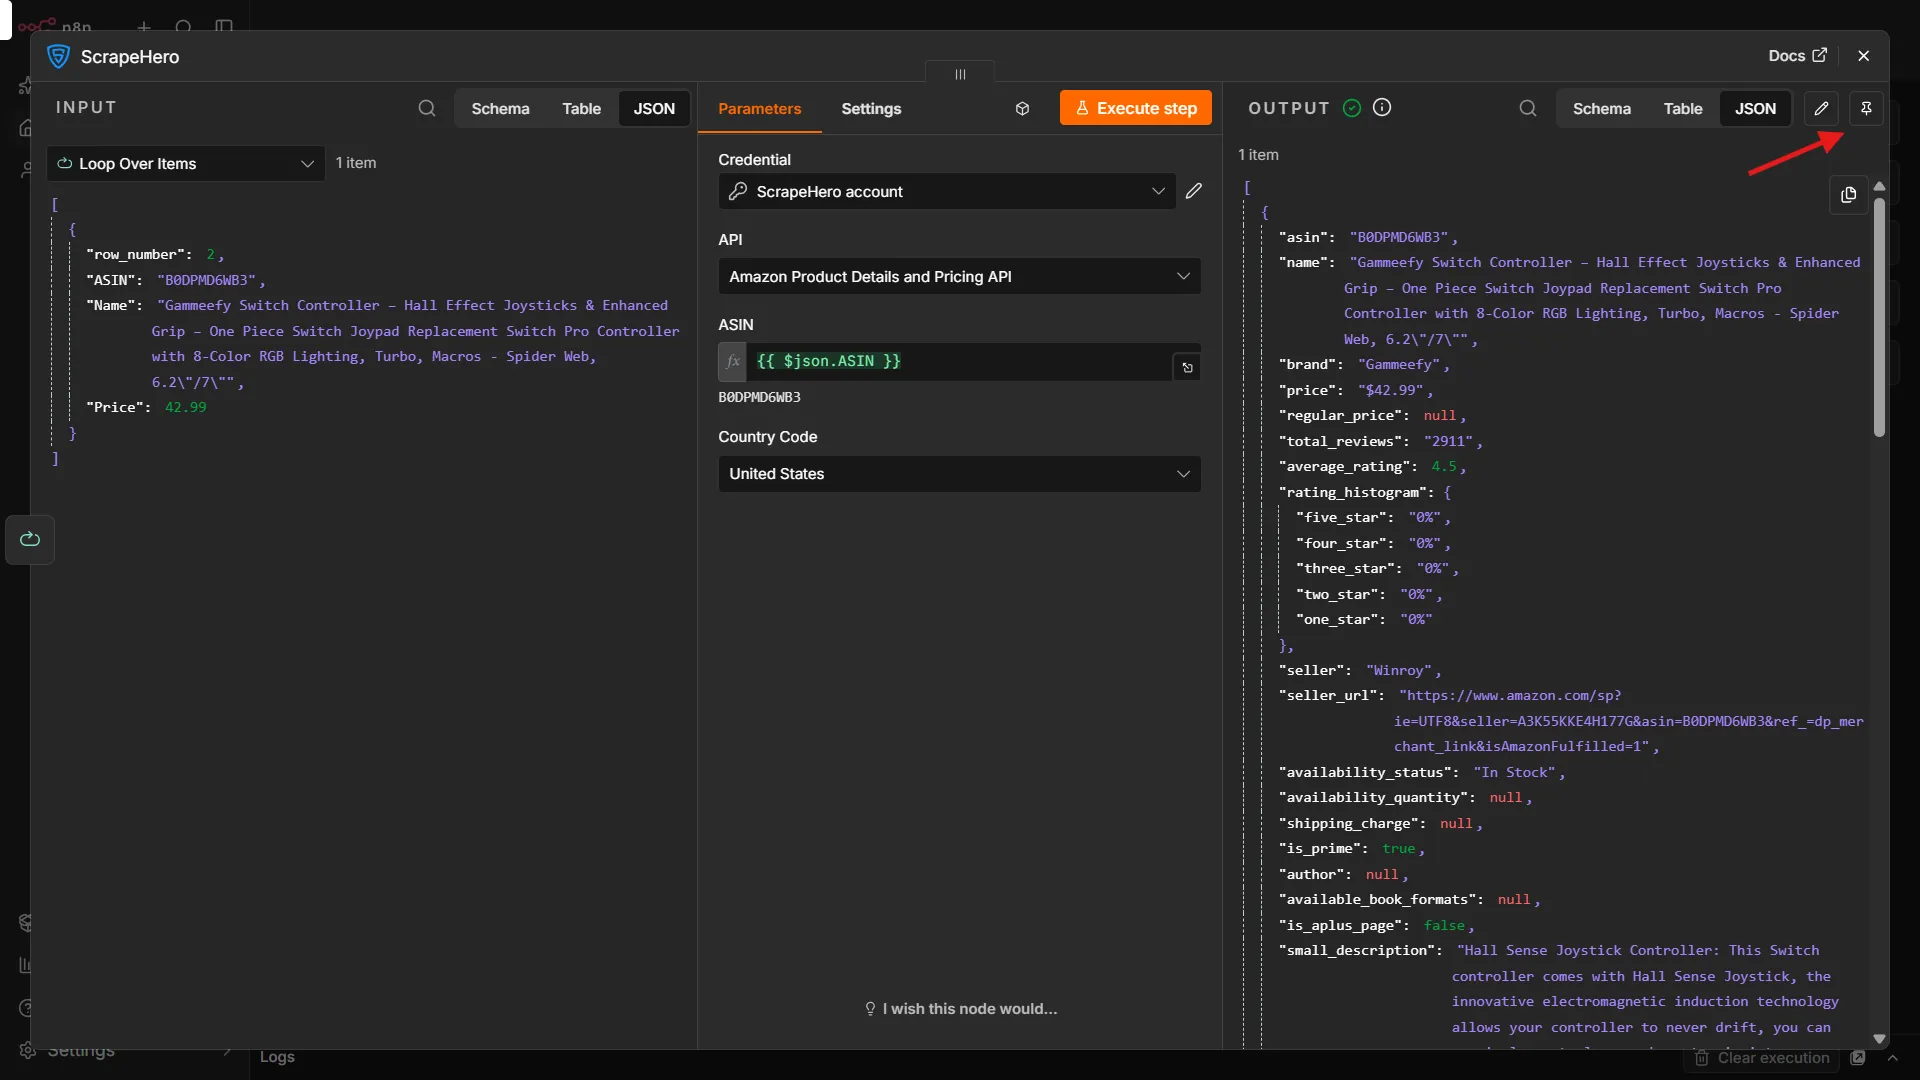This screenshot has width=1920, height=1080.
Task: Open the Loop Over Items input dropdown
Action: [185, 164]
